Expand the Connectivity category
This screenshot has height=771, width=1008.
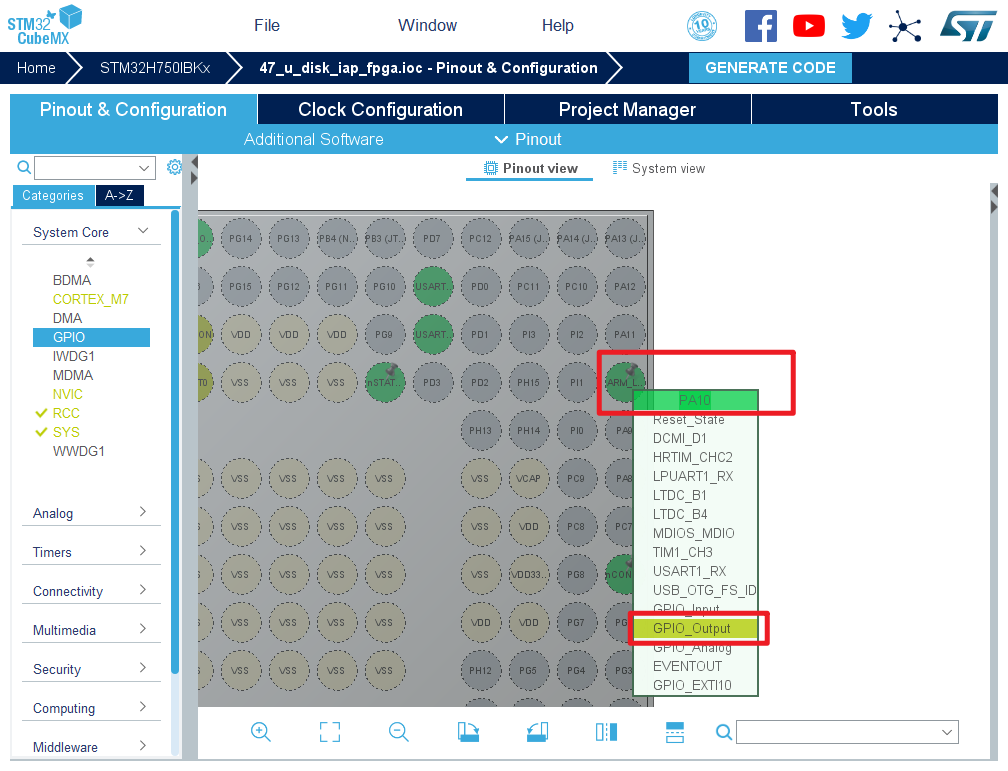pos(90,591)
